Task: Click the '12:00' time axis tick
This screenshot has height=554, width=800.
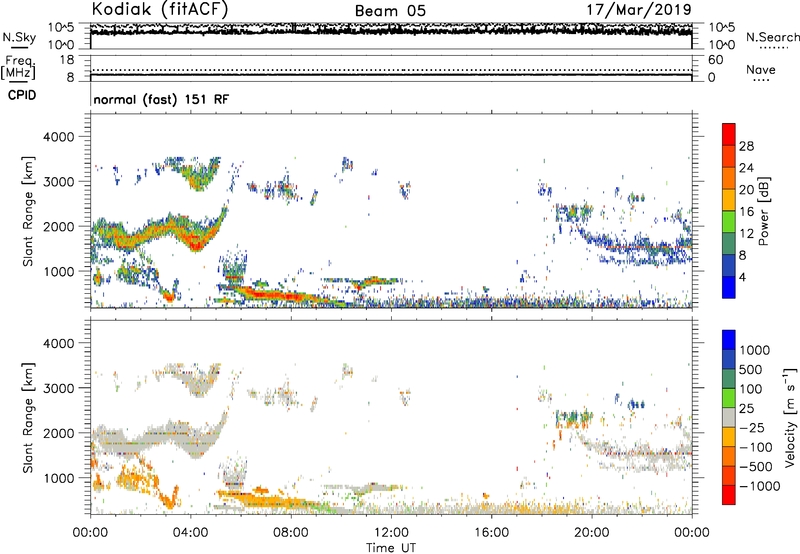Action: click(391, 533)
